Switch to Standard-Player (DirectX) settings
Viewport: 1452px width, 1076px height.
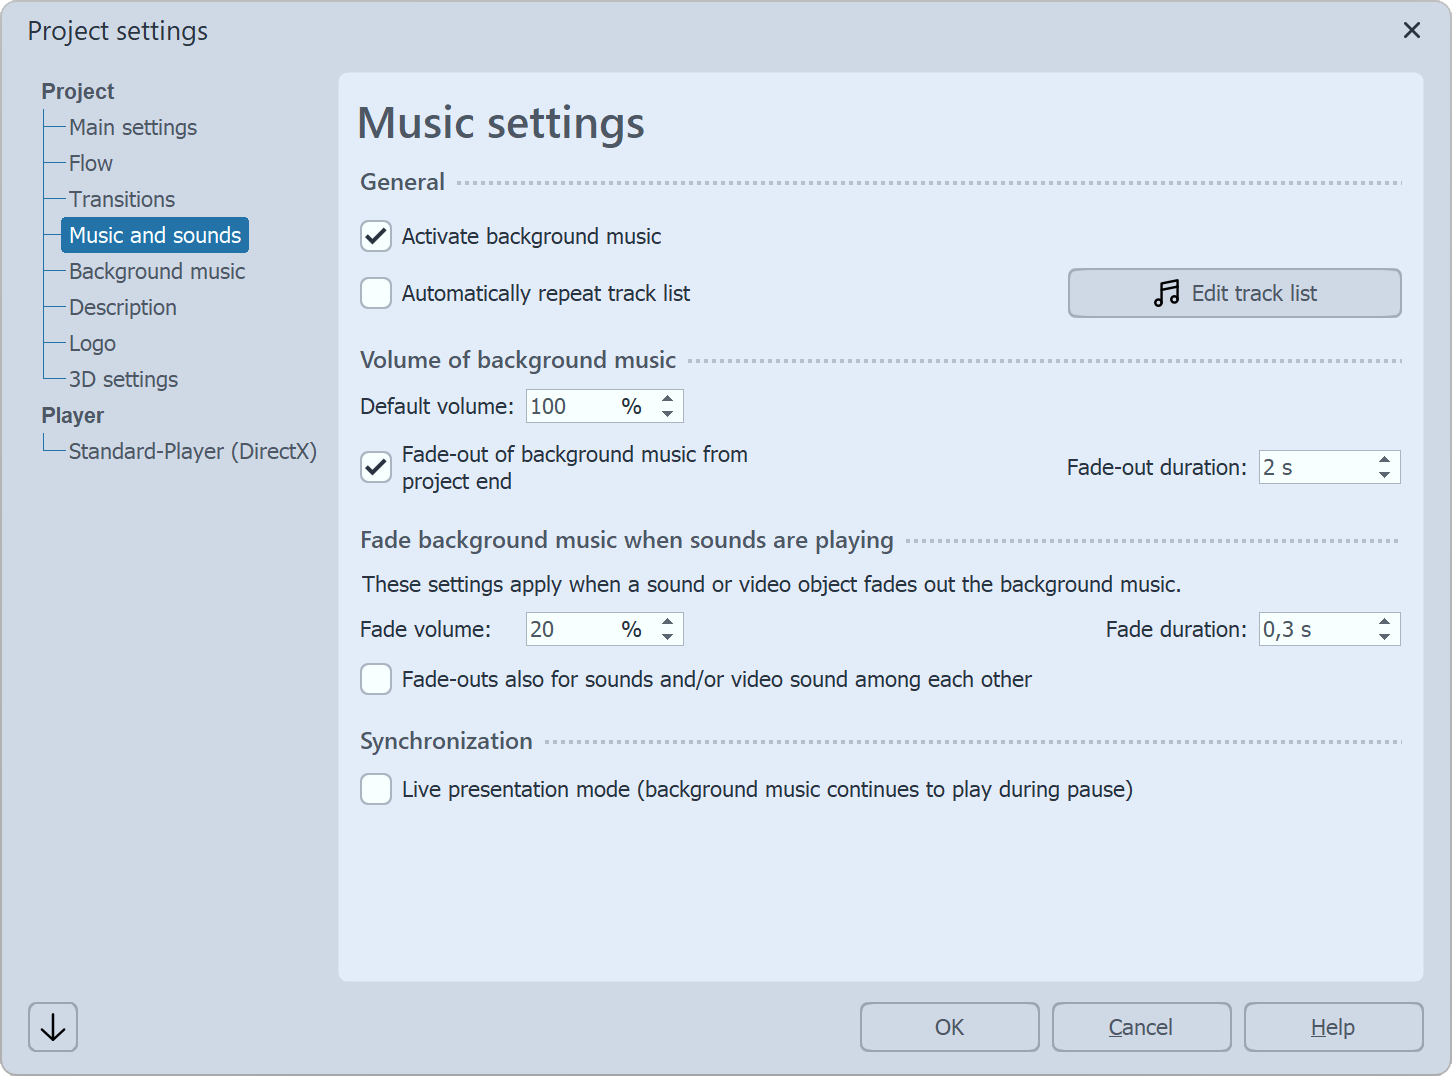pos(192,451)
